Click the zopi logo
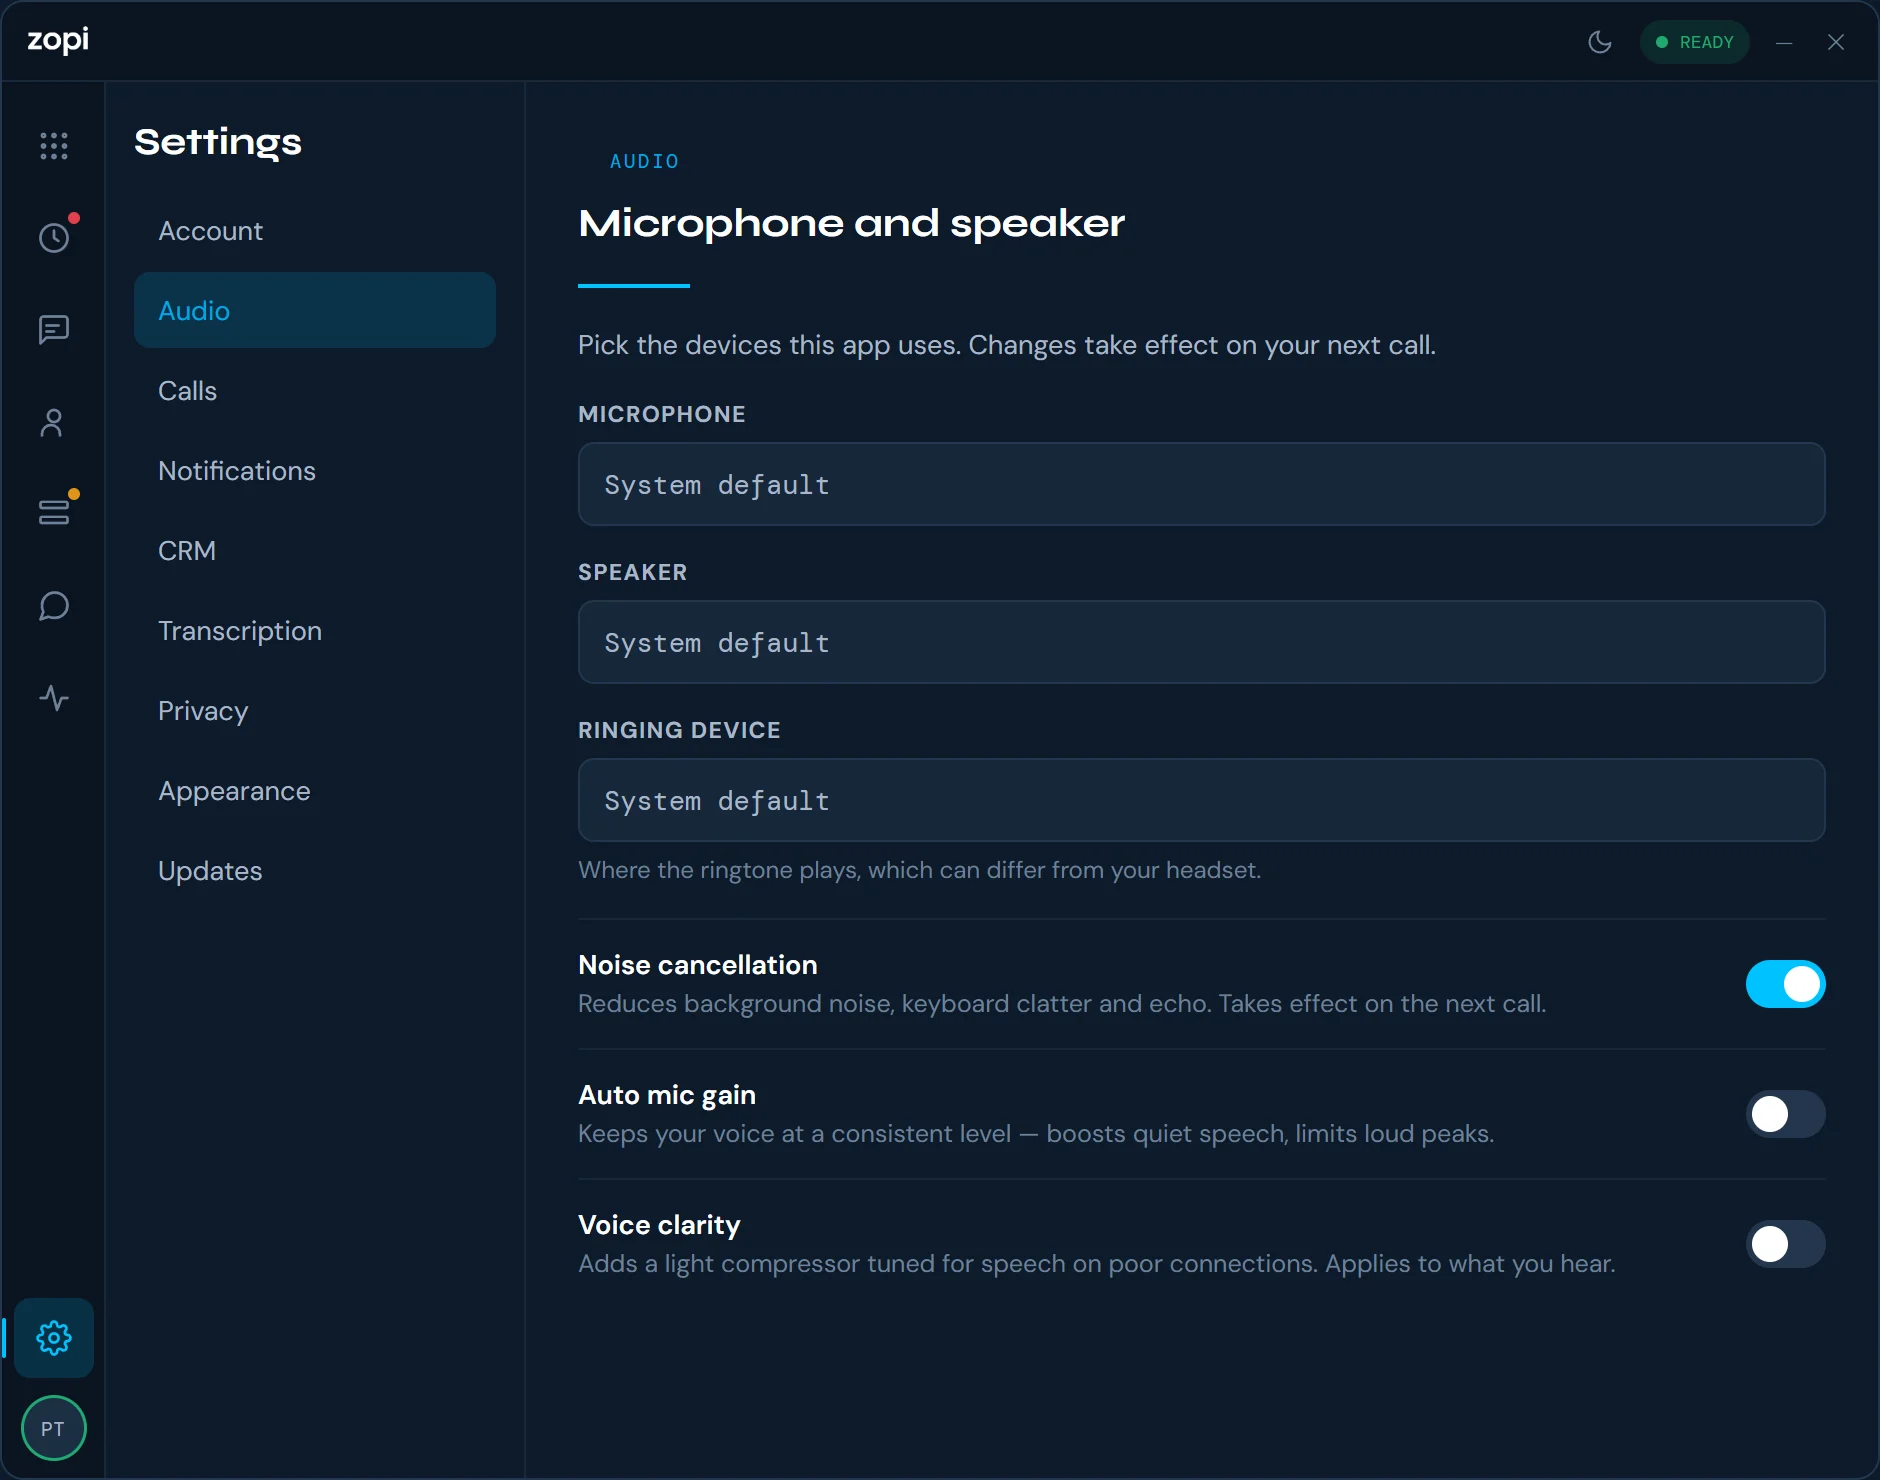This screenshot has height=1480, width=1880. coord(58,40)
